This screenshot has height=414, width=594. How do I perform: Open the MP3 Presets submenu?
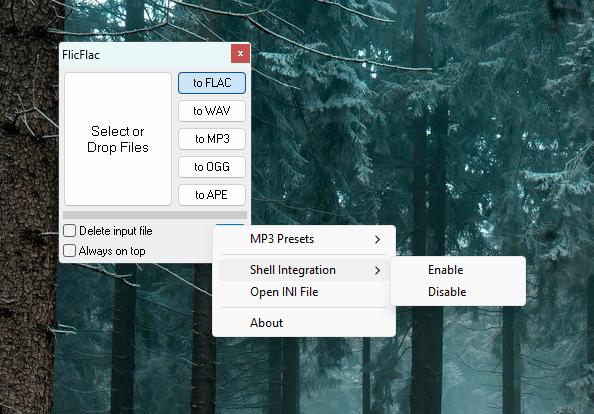click(304, 239)
